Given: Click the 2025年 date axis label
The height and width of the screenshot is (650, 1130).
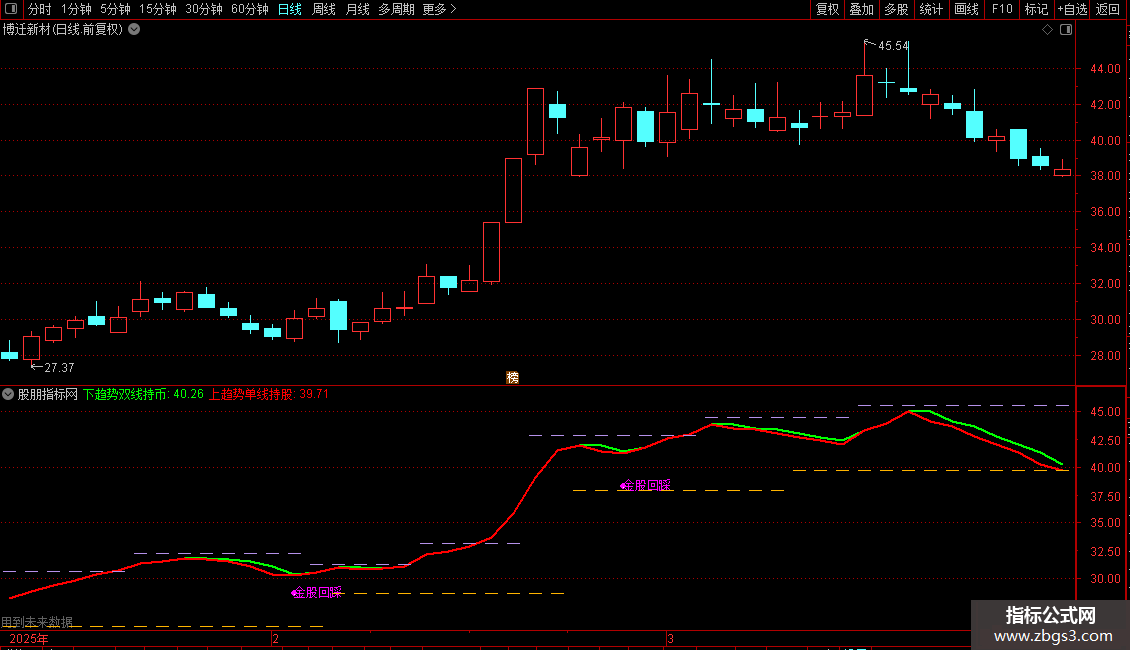Looking at the screenshot, I should 29,639.
